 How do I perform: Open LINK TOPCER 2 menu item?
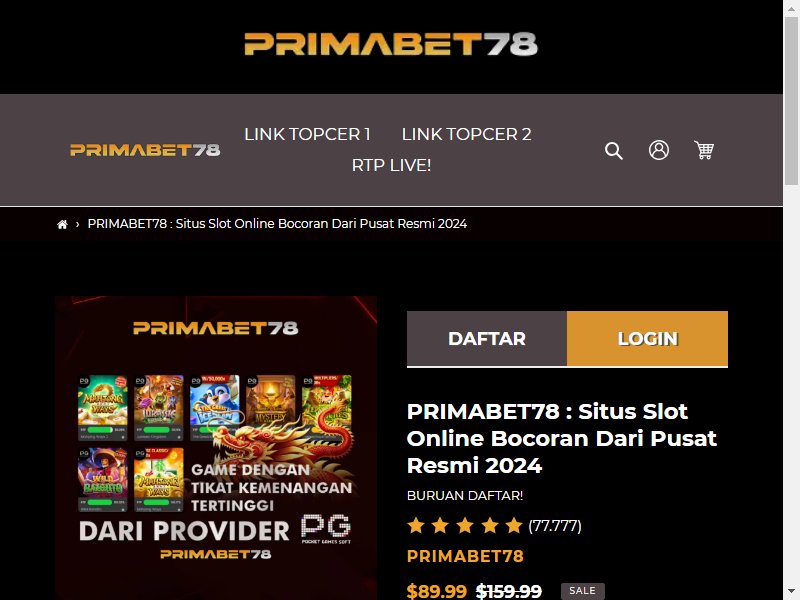pos(466,134)
